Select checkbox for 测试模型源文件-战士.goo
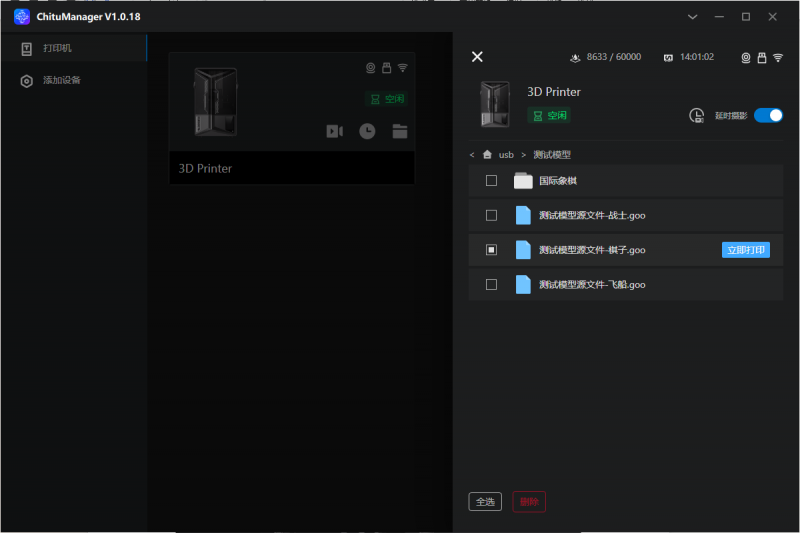 point(491,215)
